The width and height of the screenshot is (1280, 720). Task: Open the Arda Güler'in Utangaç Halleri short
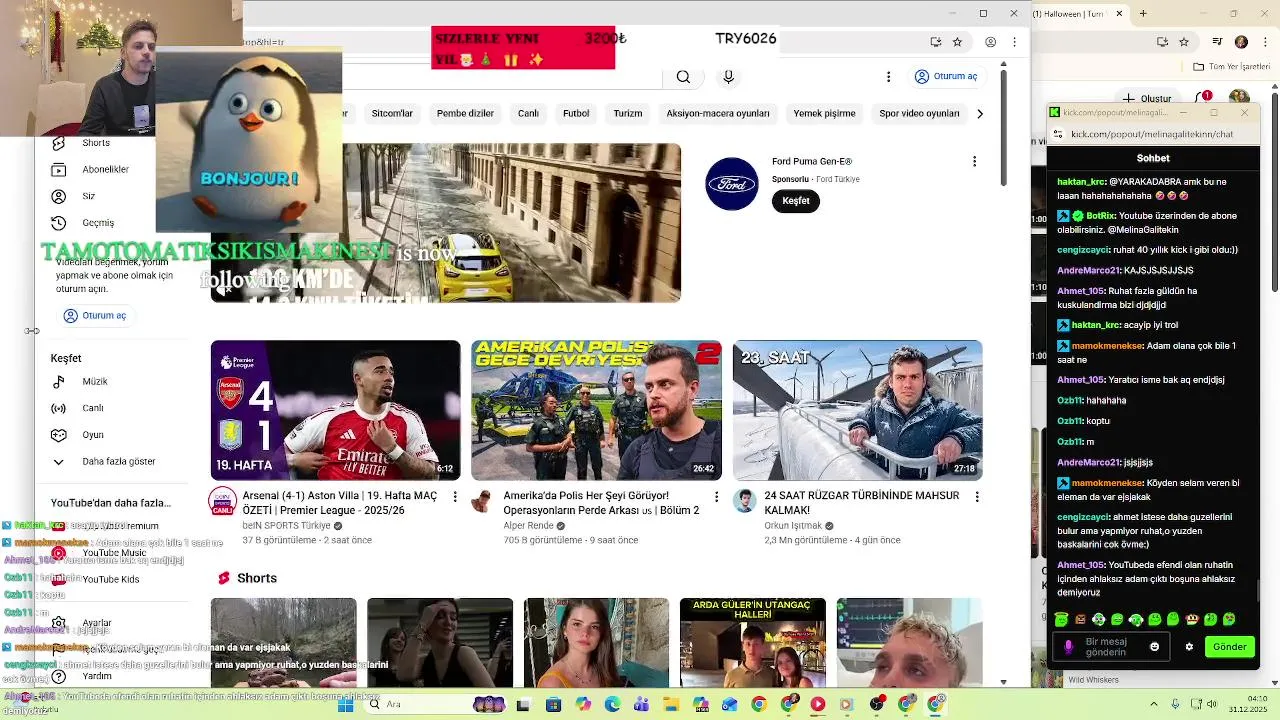coord(753,643)
